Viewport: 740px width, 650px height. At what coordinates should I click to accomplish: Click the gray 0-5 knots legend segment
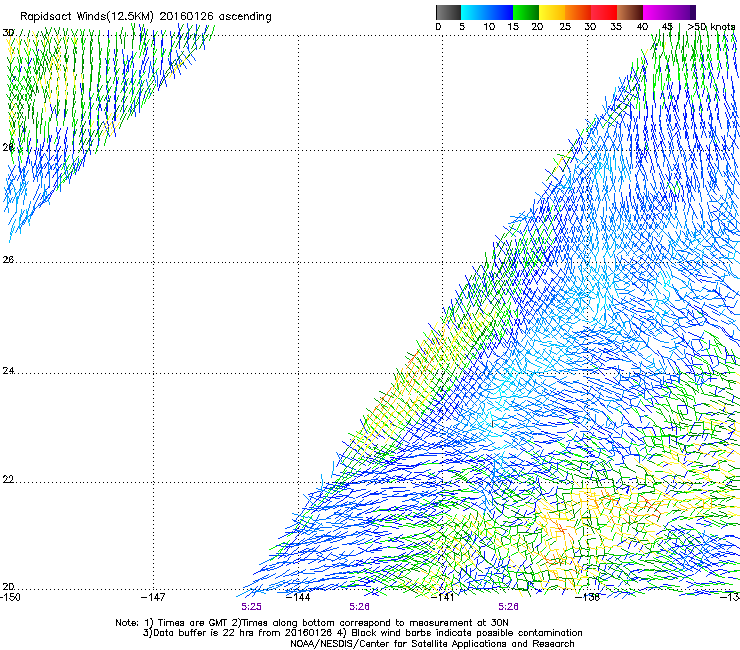coord(448,12)
